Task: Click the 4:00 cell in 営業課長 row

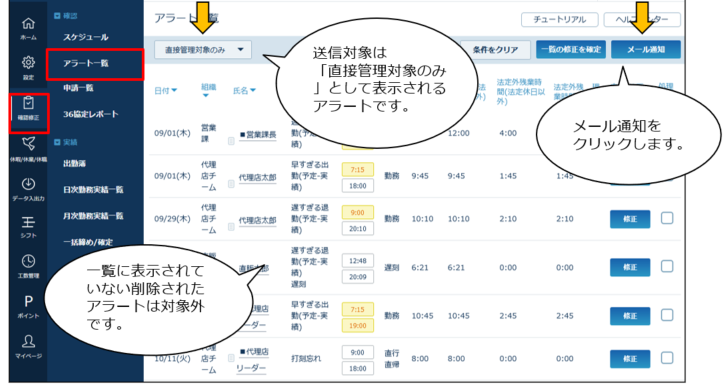Action: click(x=508, y=133)
